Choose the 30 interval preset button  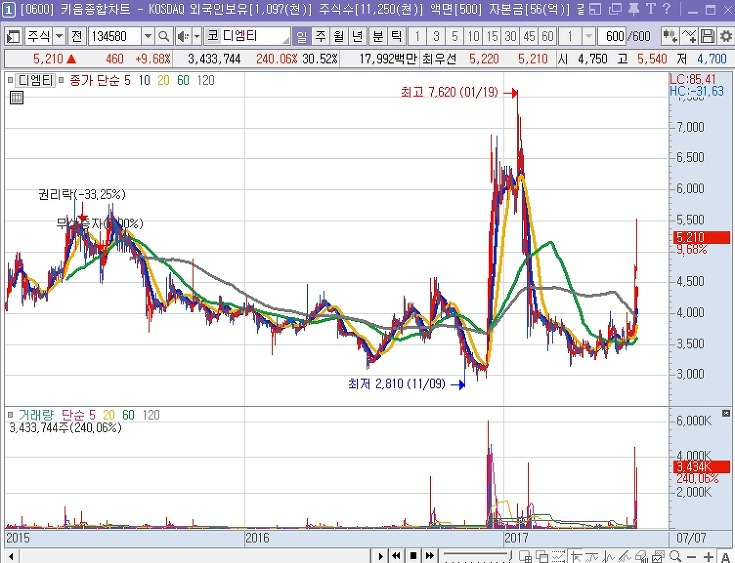point(510,36)
